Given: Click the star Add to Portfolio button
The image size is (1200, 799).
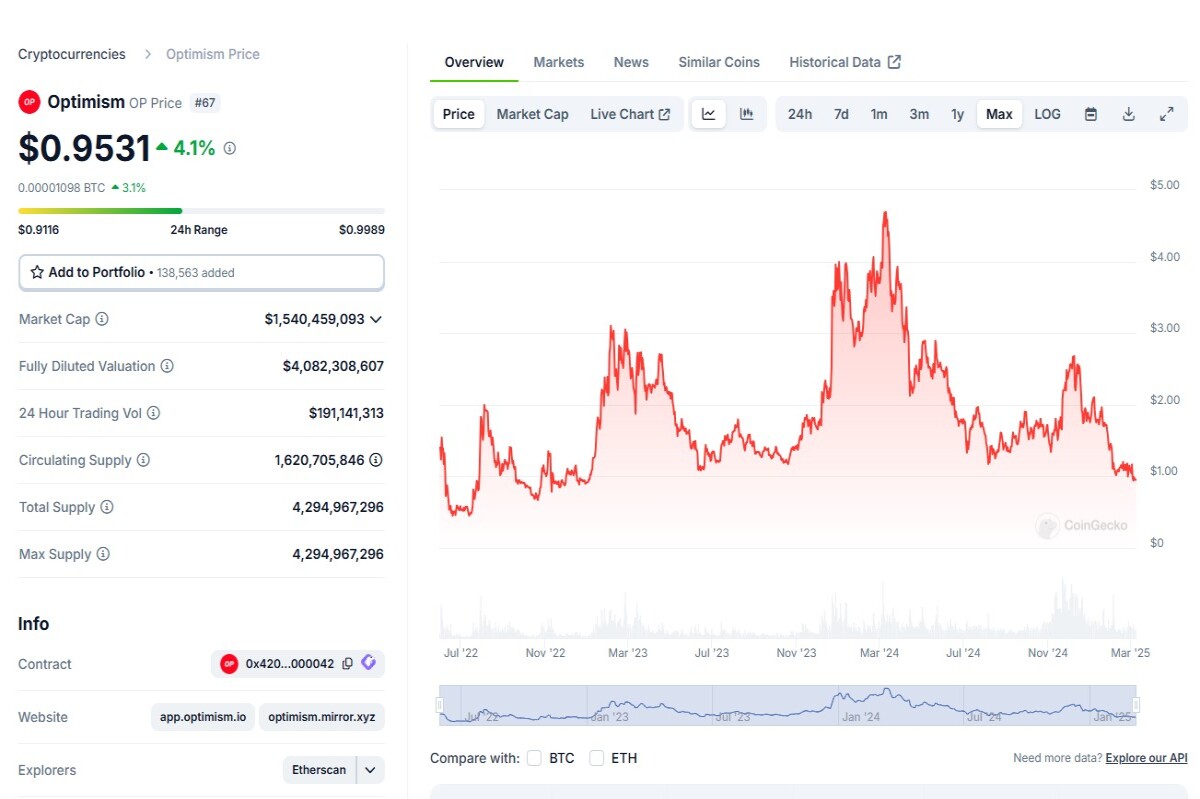Looking at the screenshot, I should [x=201, y=272].
